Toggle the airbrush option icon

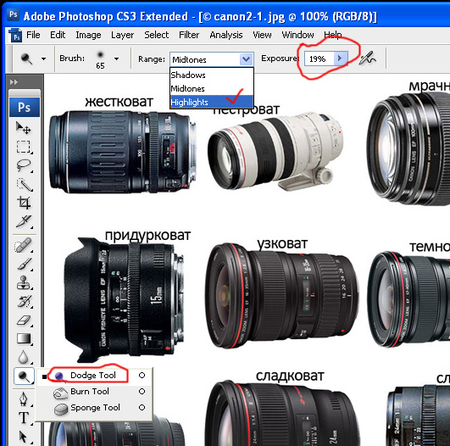pos(367,58)
